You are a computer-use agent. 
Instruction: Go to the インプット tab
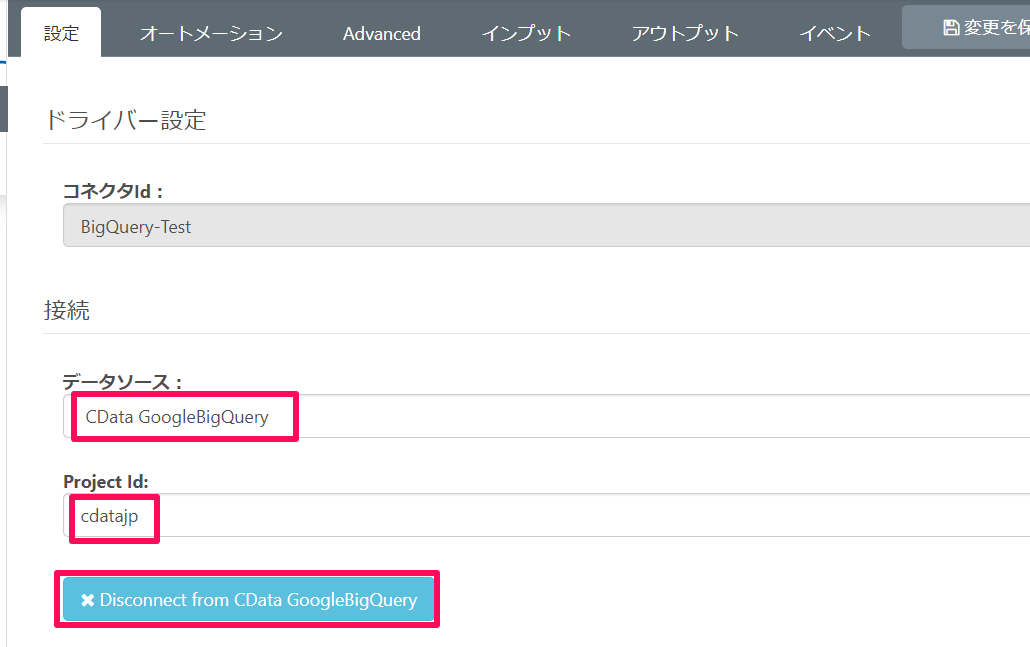(526, 33)
